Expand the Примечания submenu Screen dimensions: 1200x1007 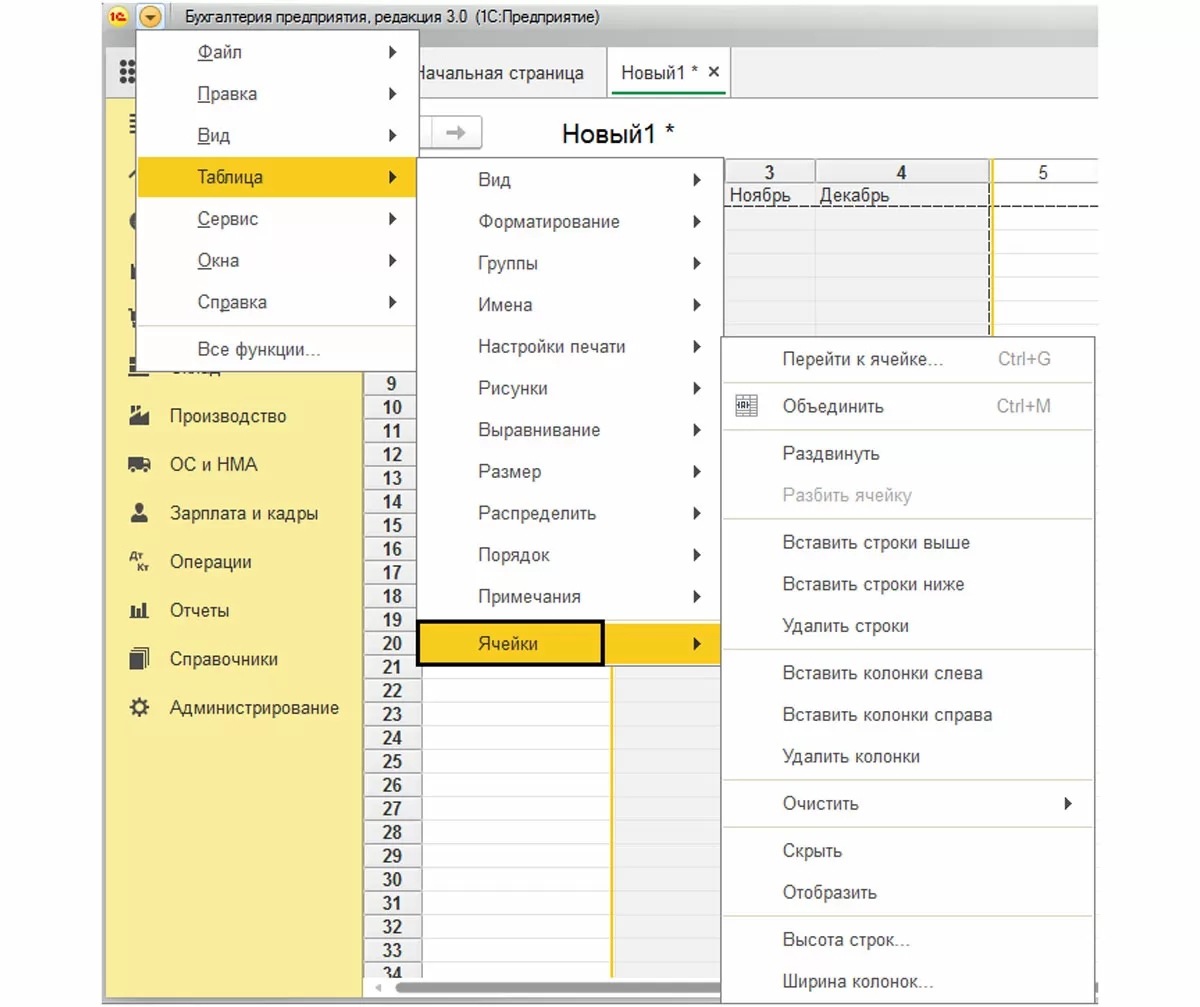click(570, 597)
